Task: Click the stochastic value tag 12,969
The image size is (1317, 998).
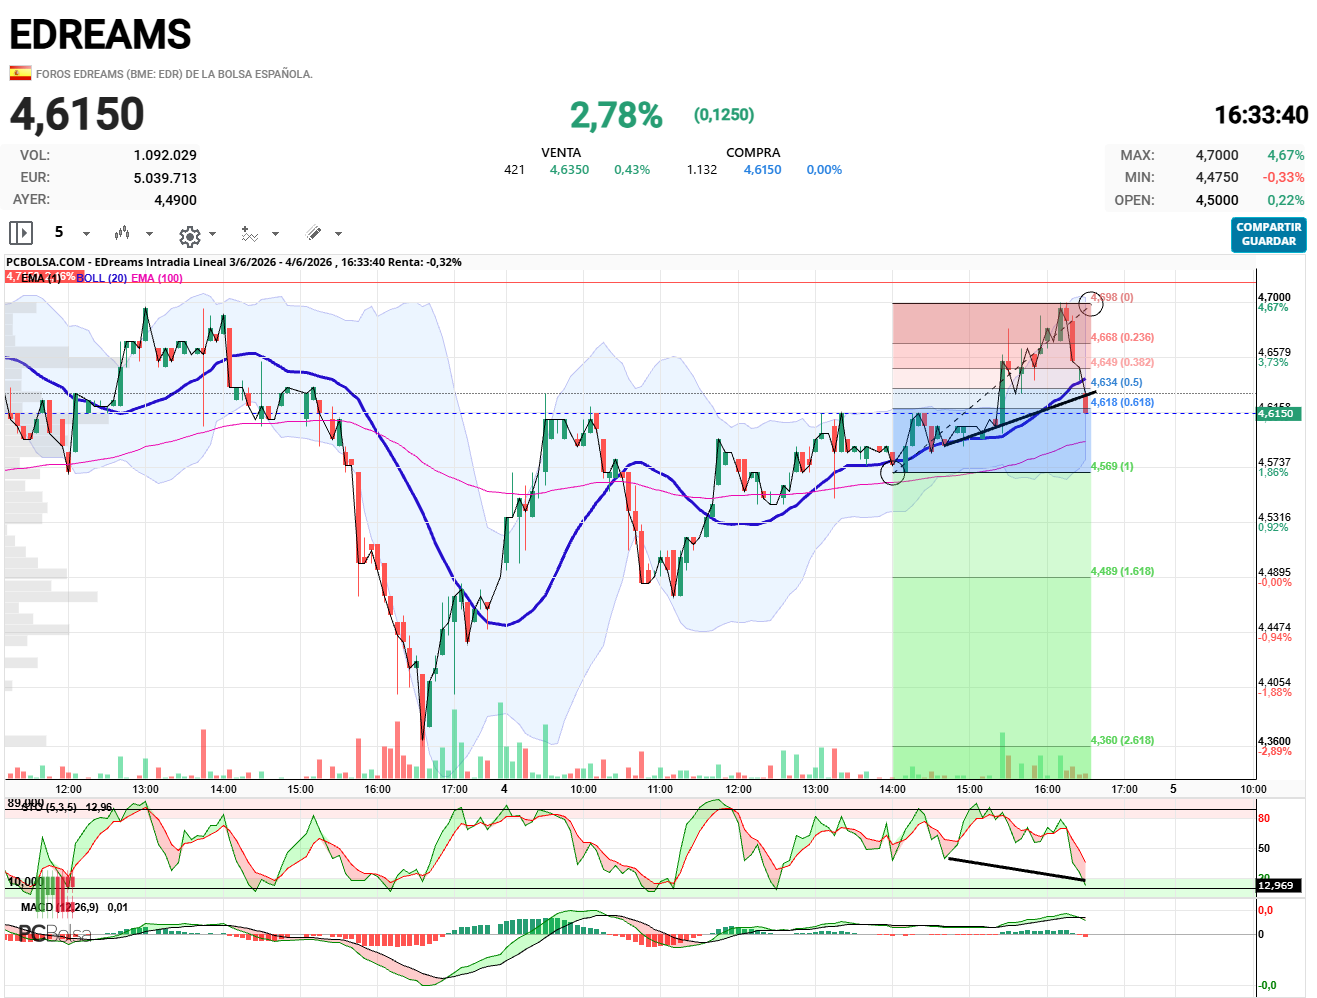Action: pyautogui.click(x=1279, y=885)
